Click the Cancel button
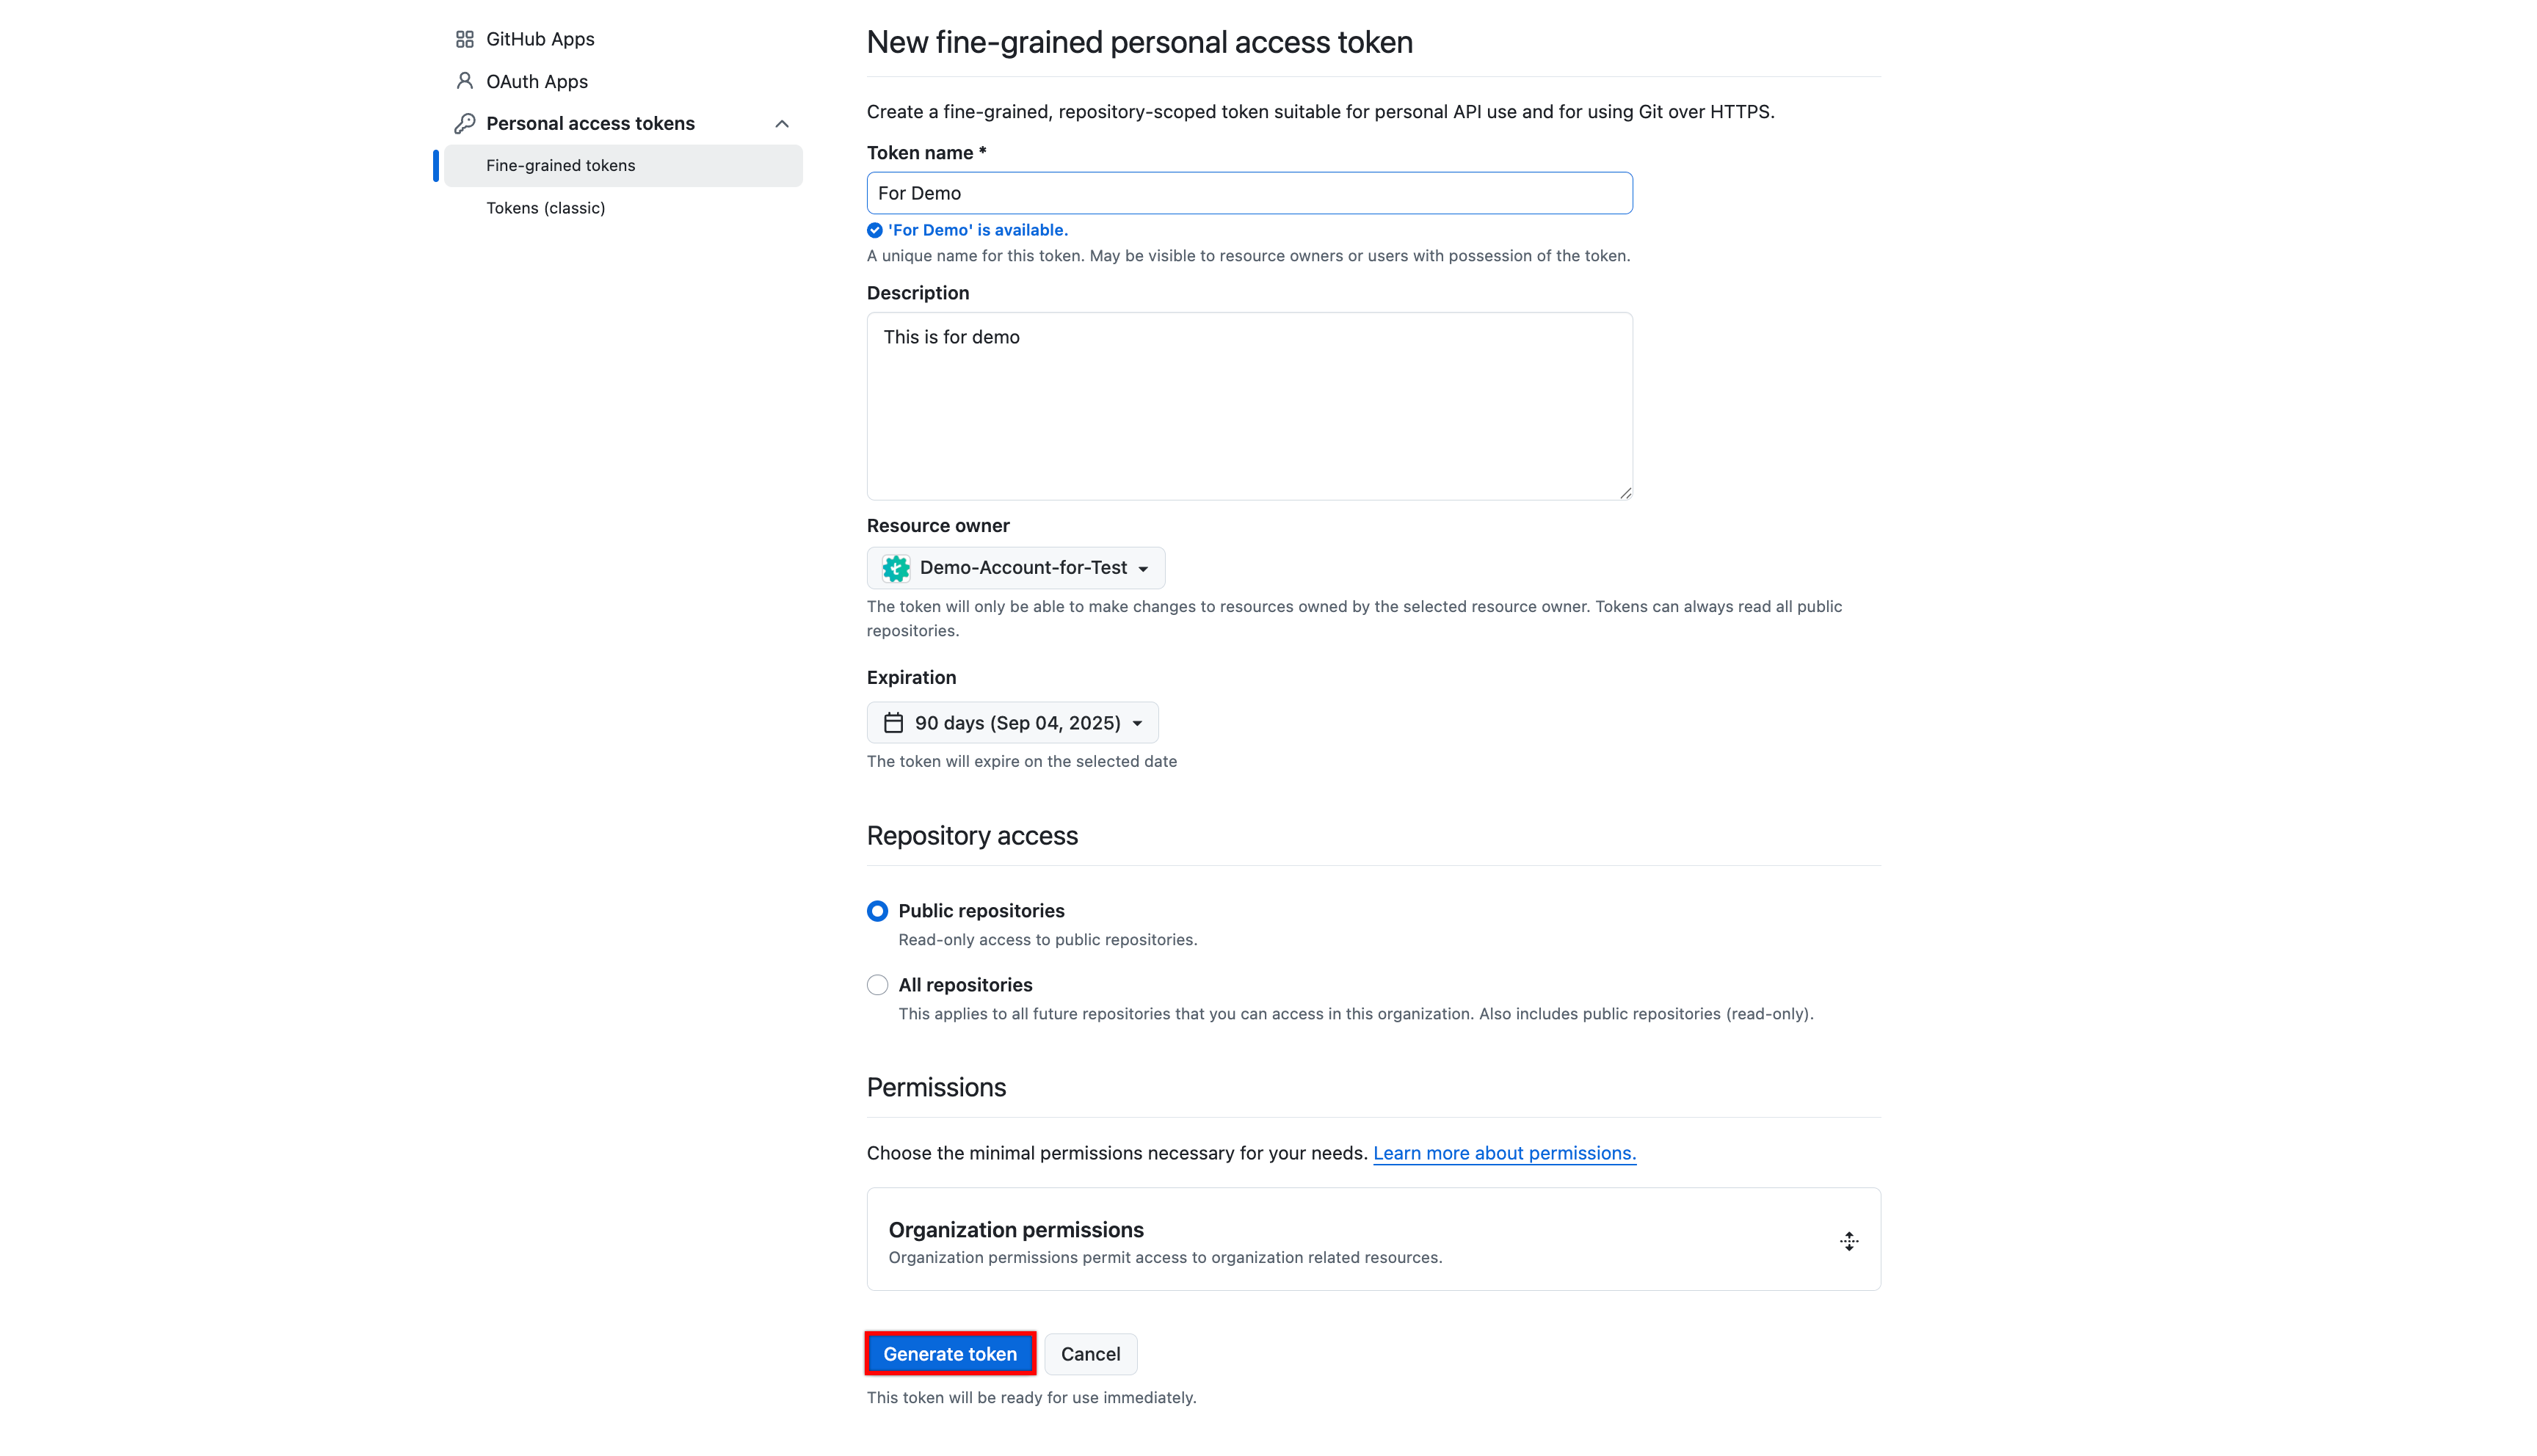2537x1456 pixels. pos(1090,1353)
